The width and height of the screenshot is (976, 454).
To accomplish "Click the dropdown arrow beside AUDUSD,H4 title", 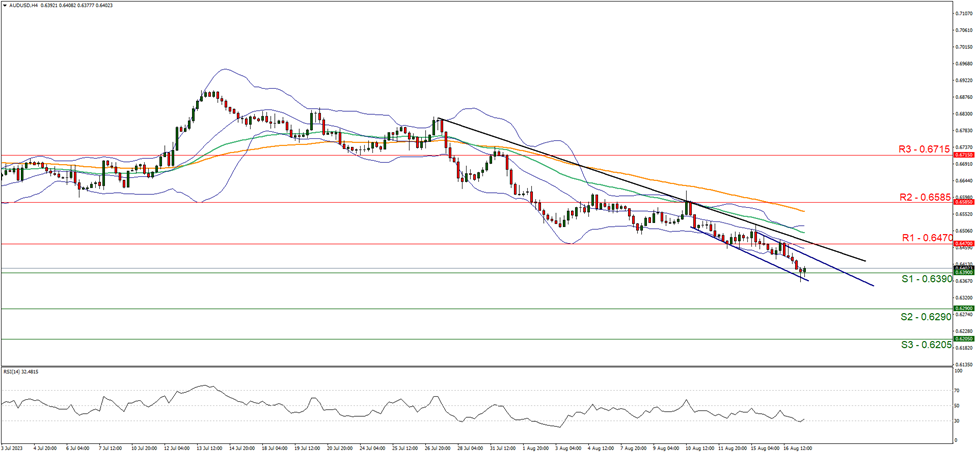I will (5, 4).
